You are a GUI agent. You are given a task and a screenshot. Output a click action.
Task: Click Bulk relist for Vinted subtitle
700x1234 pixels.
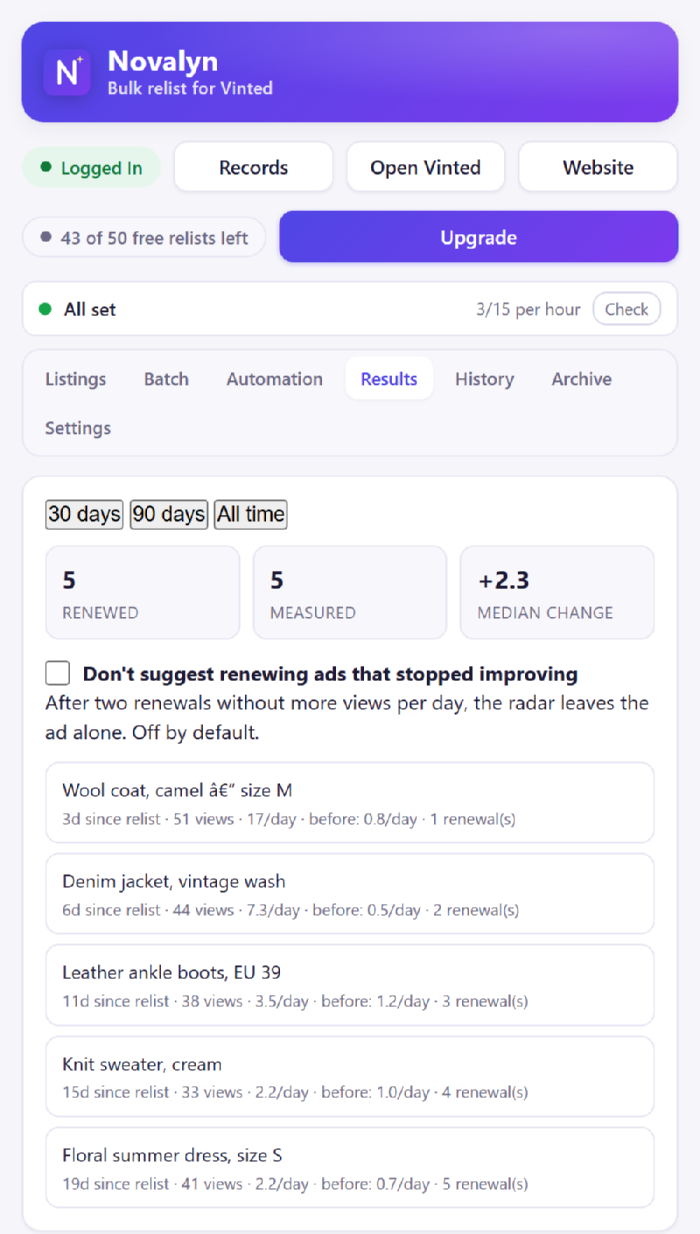[x=190, y=88]
